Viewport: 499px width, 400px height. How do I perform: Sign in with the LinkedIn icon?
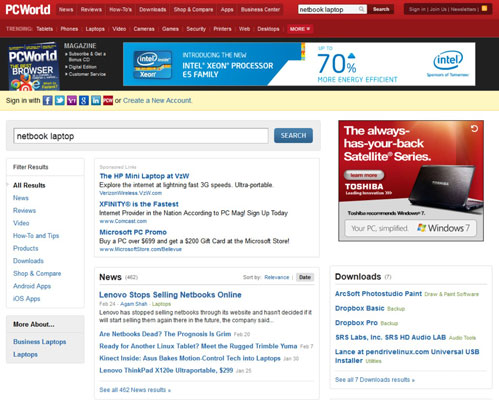pos(96,100)
